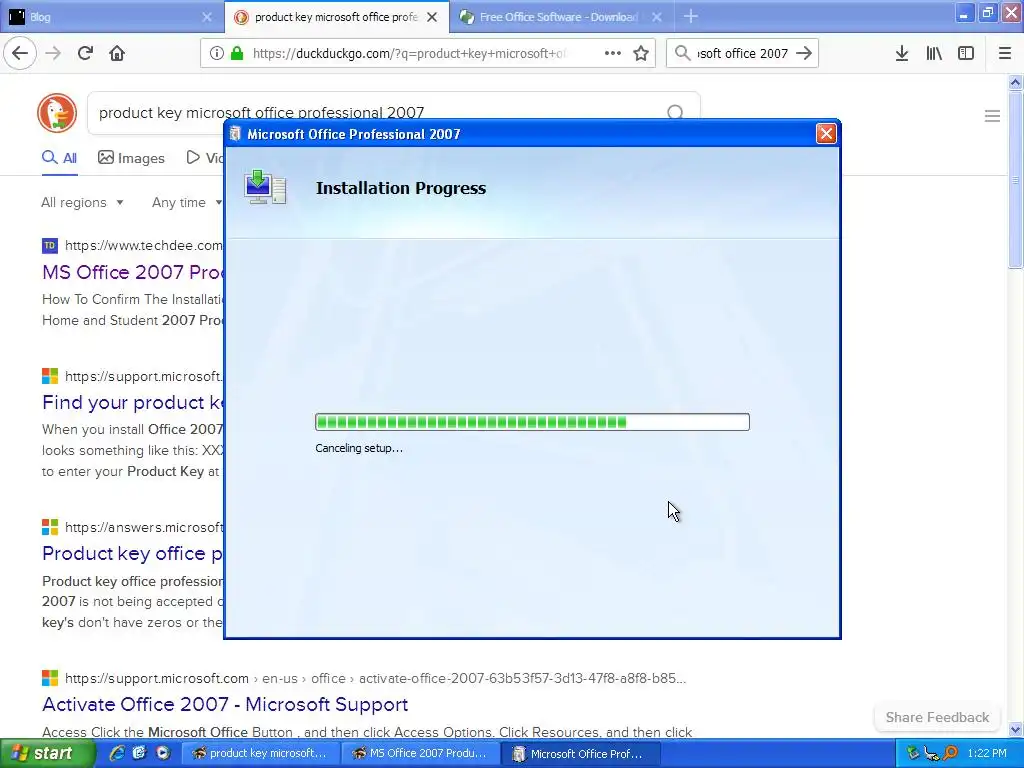
Task: Open the Library bookshelf icon
Action: click(934, 53)
